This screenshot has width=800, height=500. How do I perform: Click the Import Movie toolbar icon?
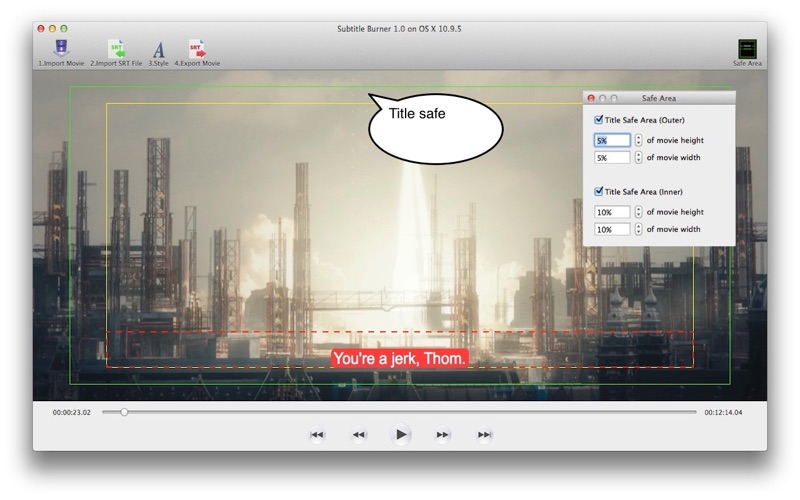[x=61, y=49]
